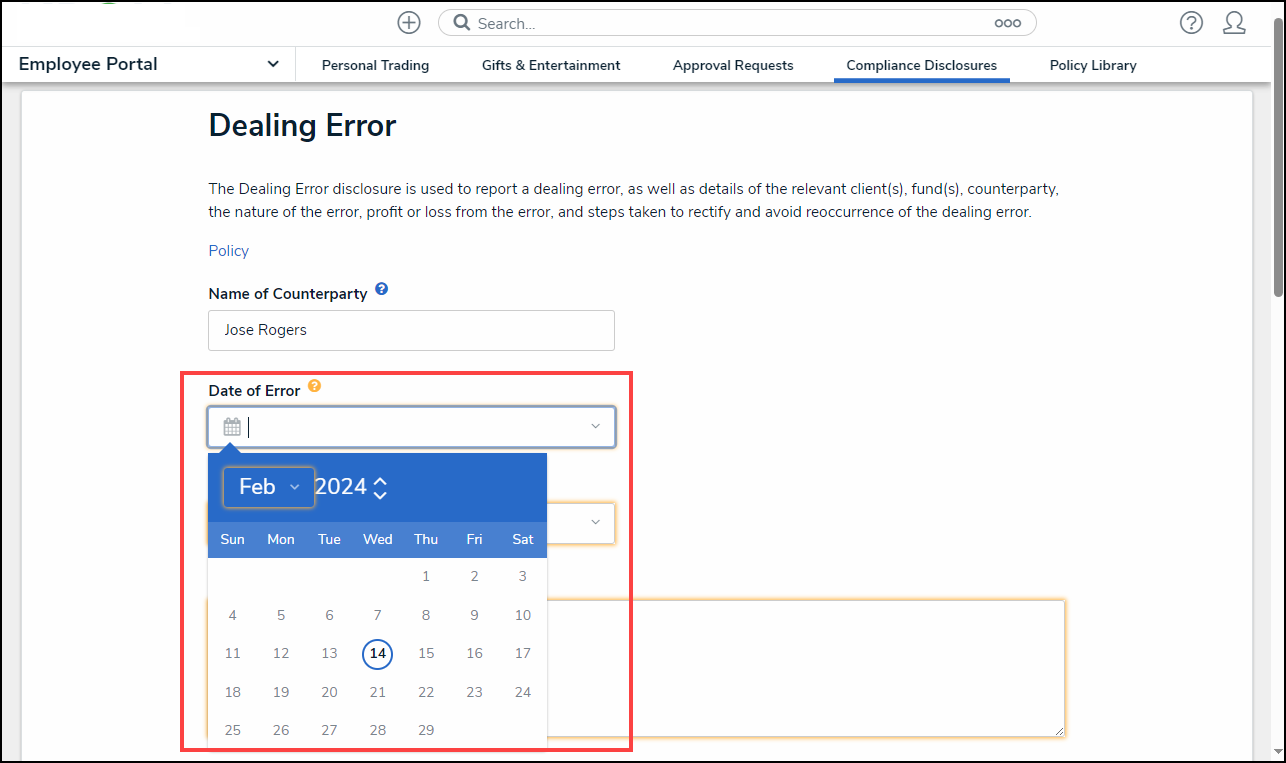Click the Name of Counterparty field

coord(411,330)
